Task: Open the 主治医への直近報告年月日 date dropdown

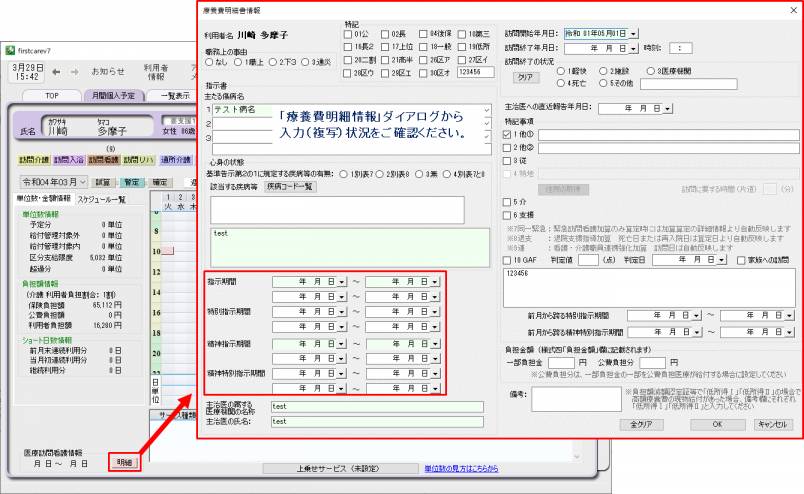Action: [x=667, y=107]
